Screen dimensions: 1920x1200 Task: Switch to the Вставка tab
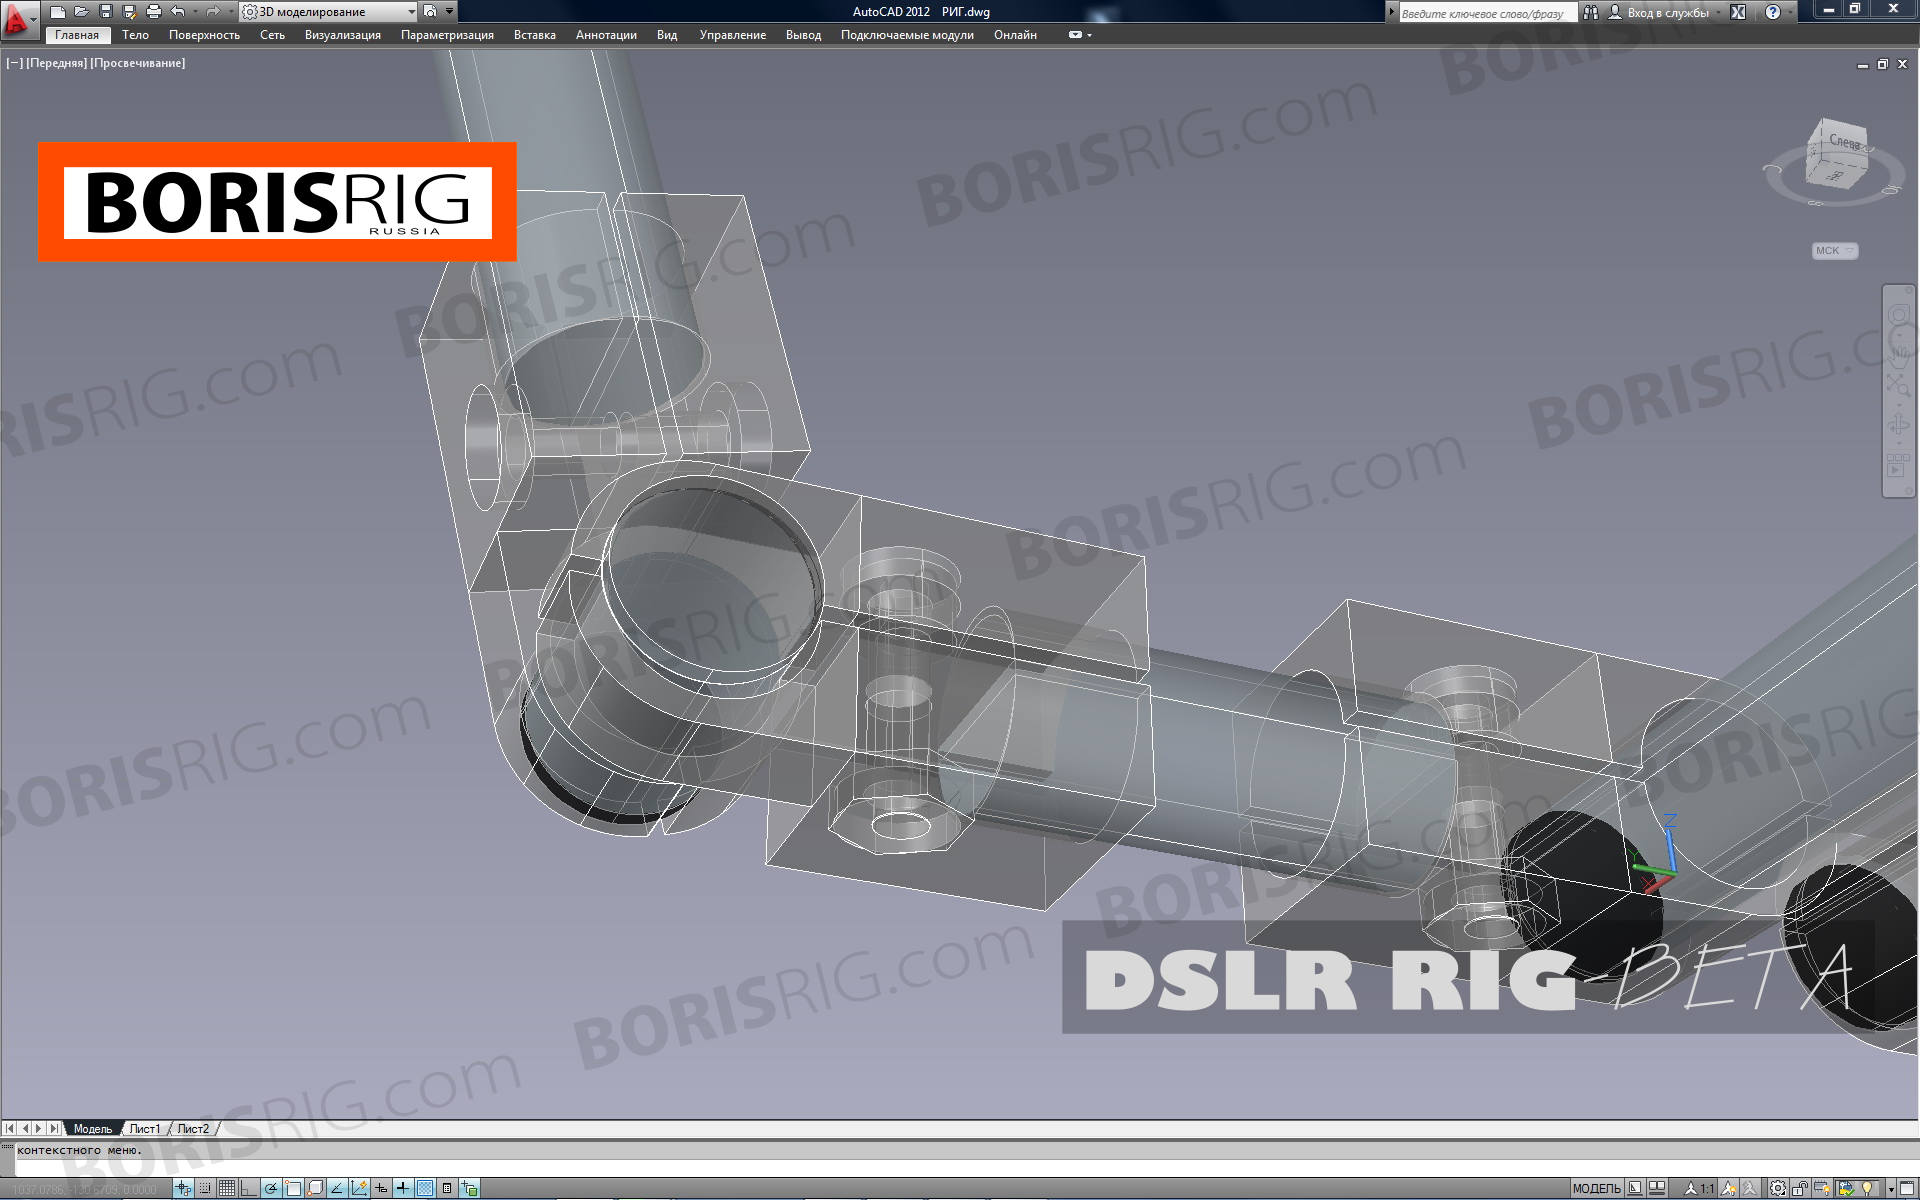pyautogui.click(x=535, y=35)
